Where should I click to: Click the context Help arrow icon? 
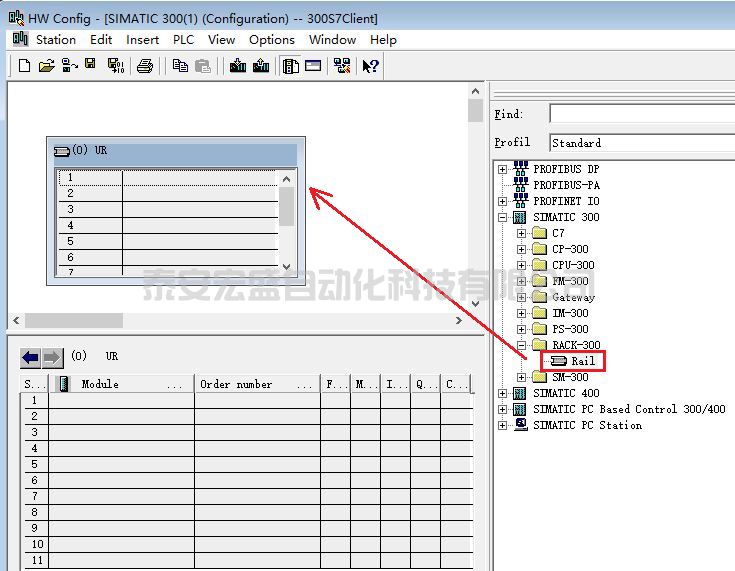click(370, 66)
